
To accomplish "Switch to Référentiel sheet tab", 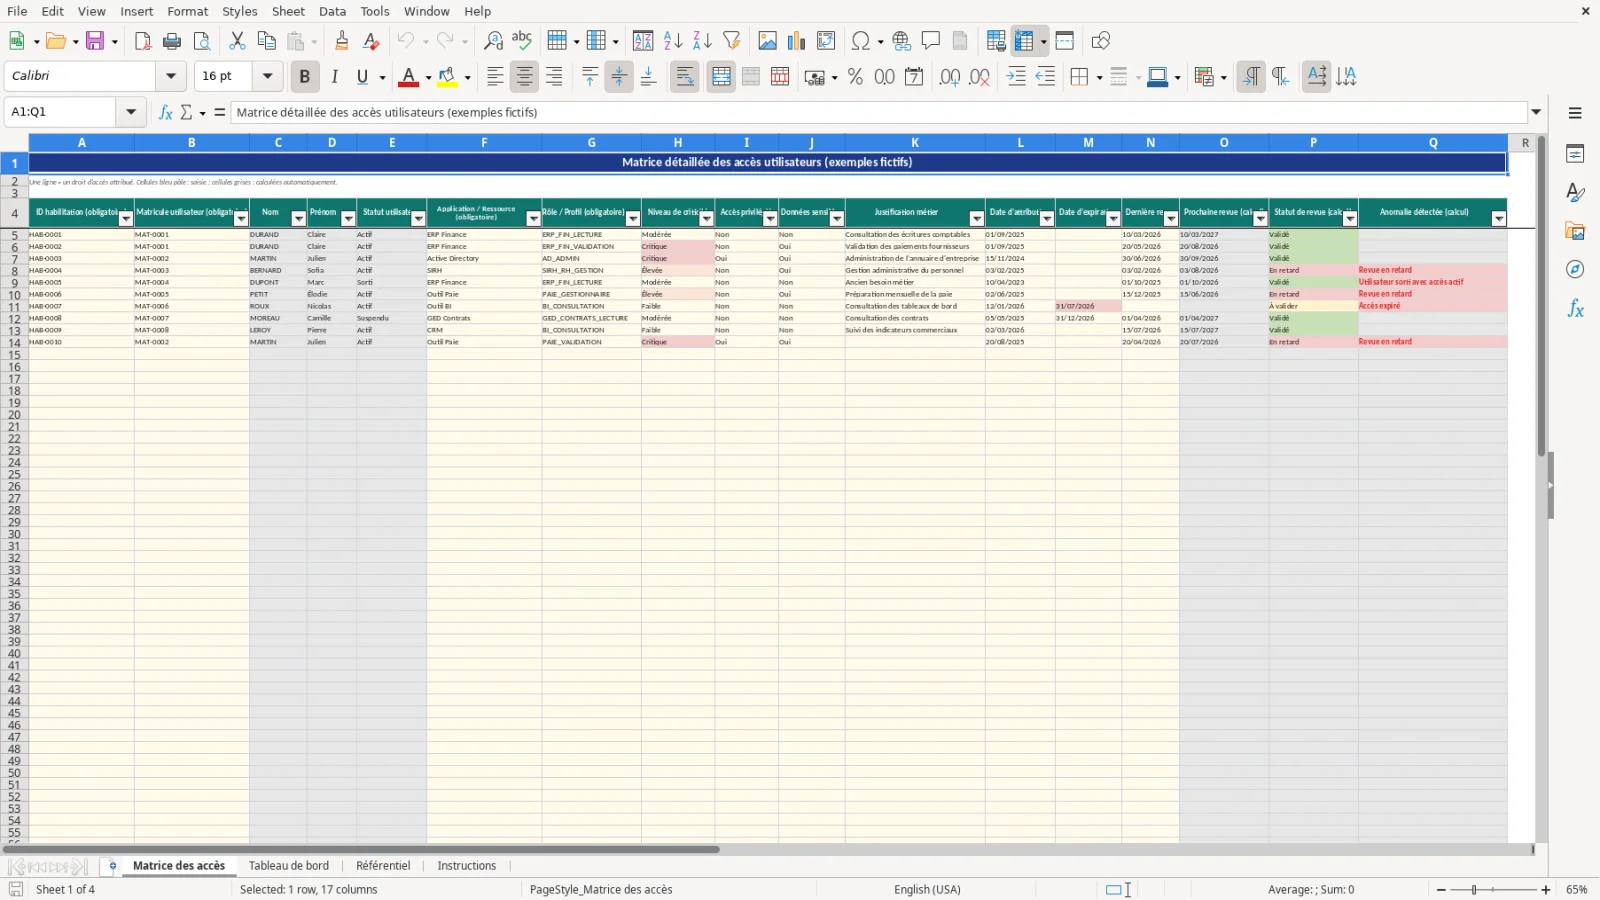I will (x=383, y=866).
